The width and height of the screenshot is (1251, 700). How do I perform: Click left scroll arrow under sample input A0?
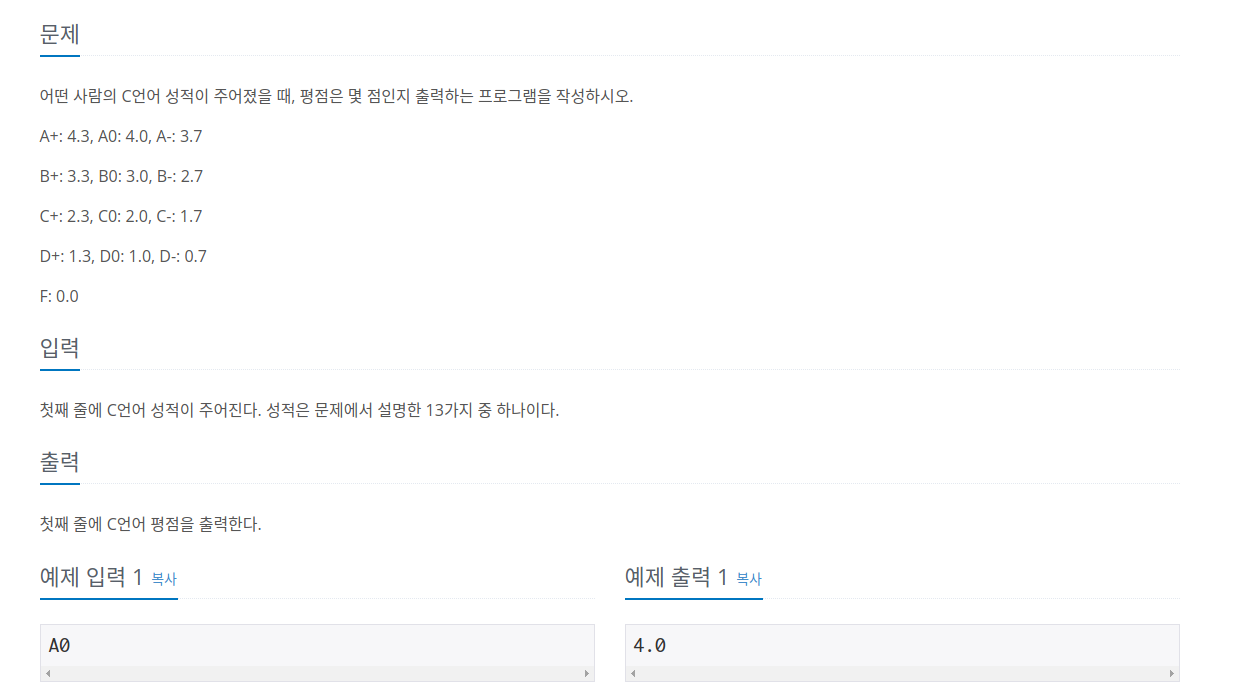48,674
